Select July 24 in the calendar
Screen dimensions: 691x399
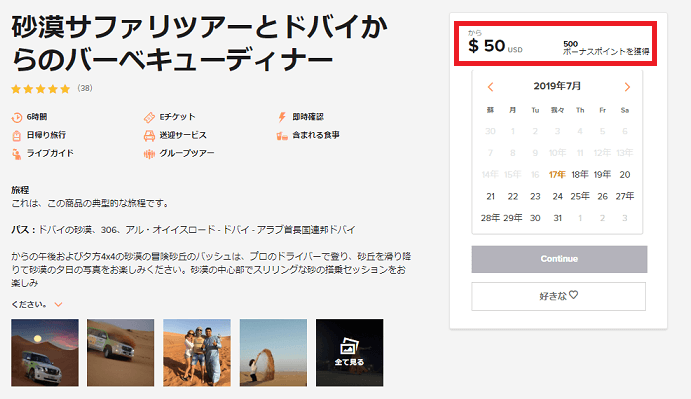click(x=557, y=196)
